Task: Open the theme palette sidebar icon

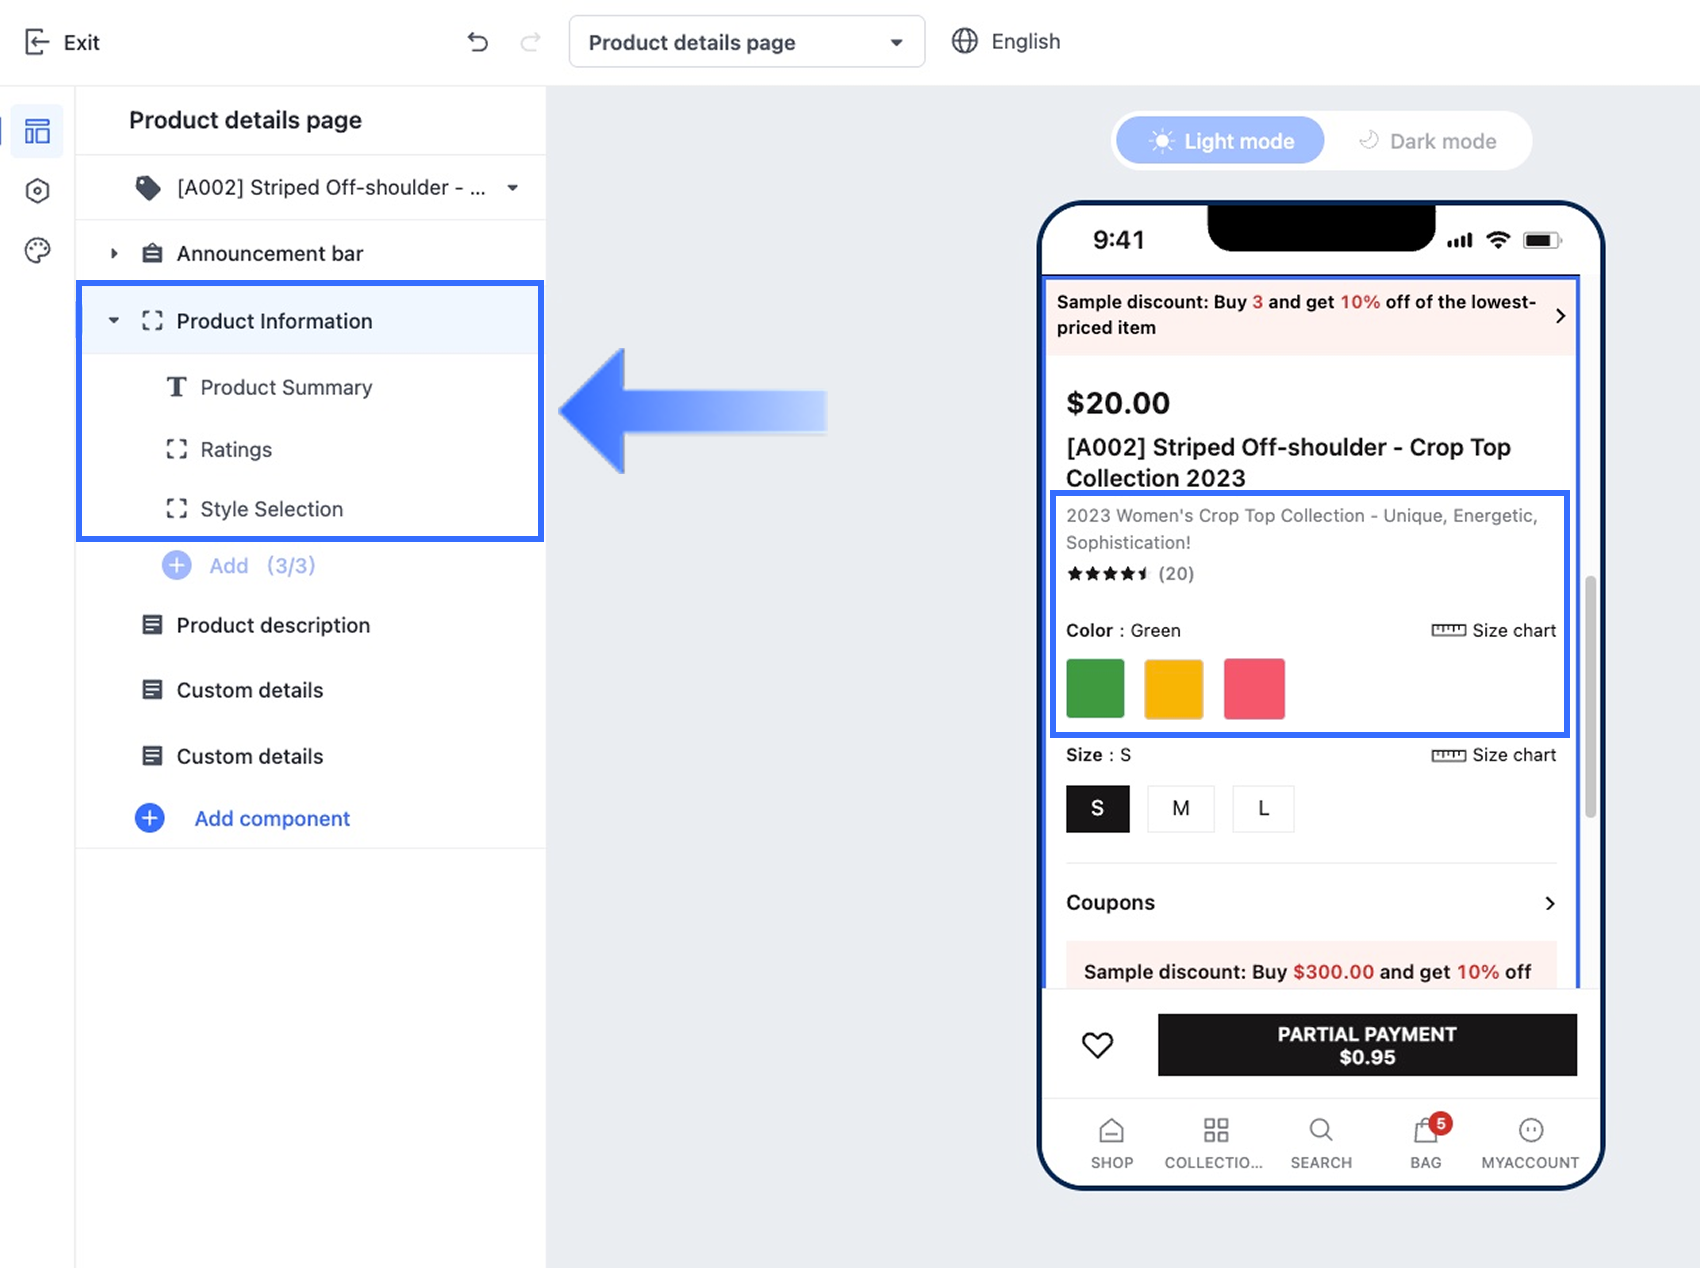Action: [x=37, y=251]
